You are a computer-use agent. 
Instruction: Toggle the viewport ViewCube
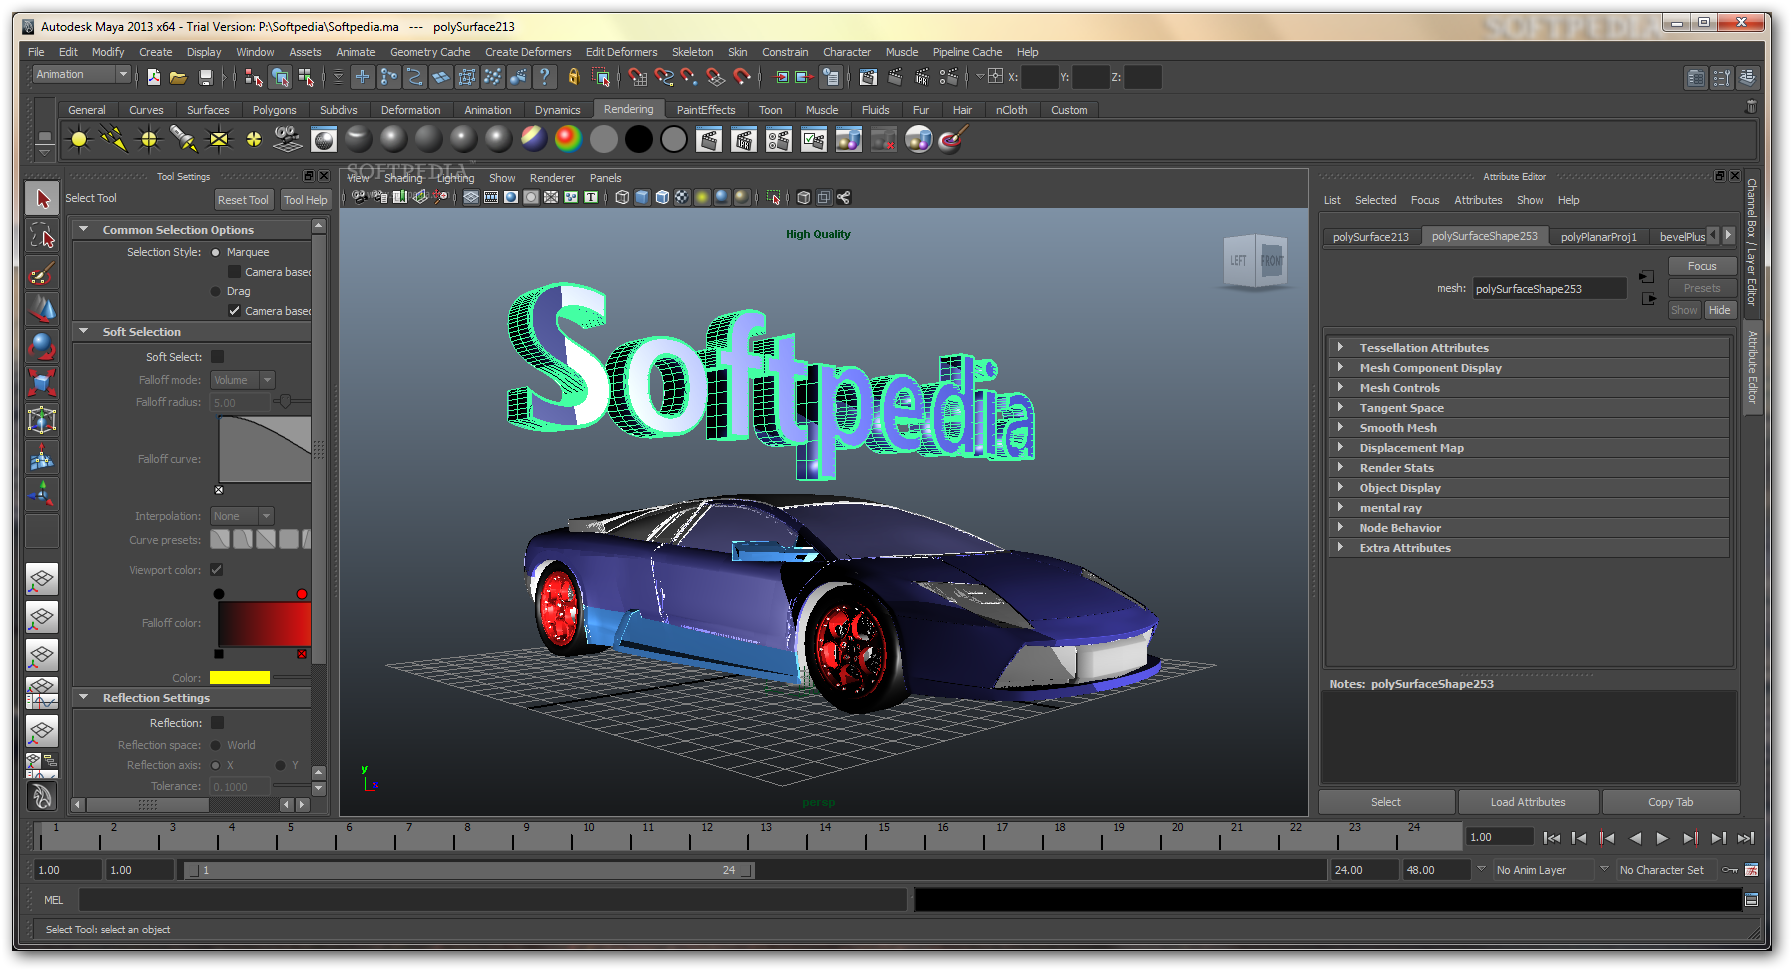point(1258,260)
